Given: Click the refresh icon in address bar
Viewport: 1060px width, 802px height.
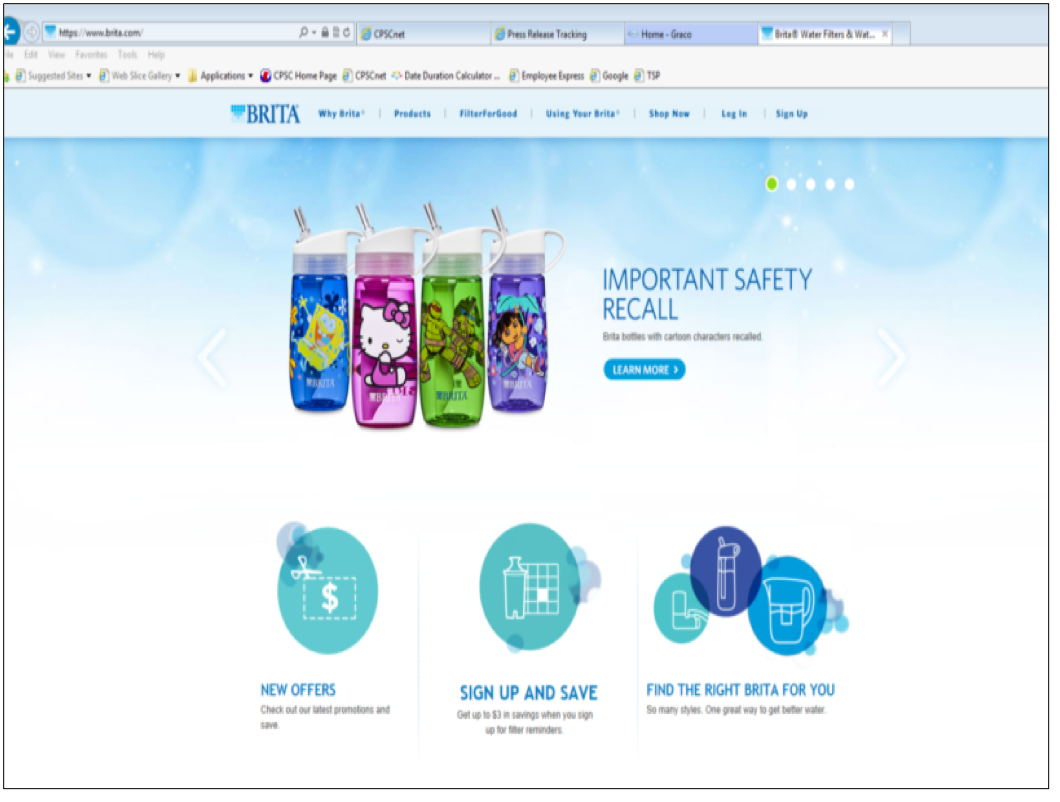Looking at the screenshot, I should (348, 32).
